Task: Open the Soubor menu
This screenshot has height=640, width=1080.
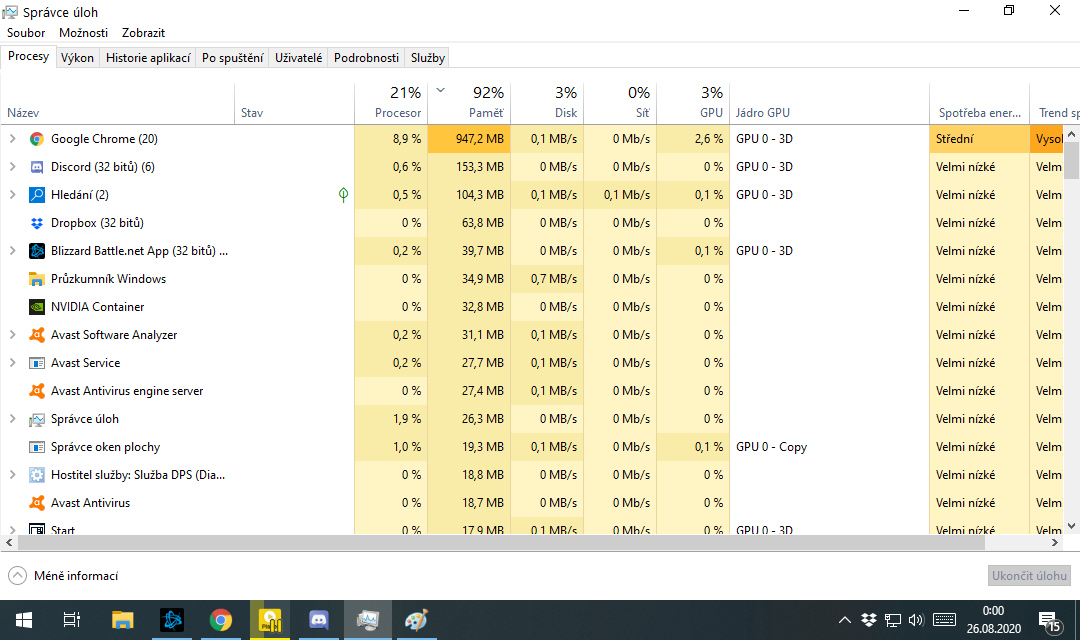Action: [26, 33]
